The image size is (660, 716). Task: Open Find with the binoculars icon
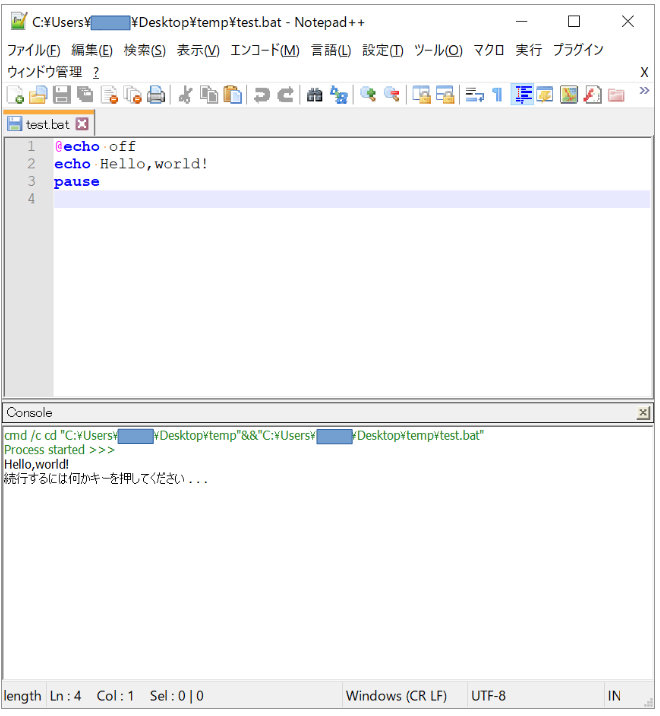coord(315,95)
